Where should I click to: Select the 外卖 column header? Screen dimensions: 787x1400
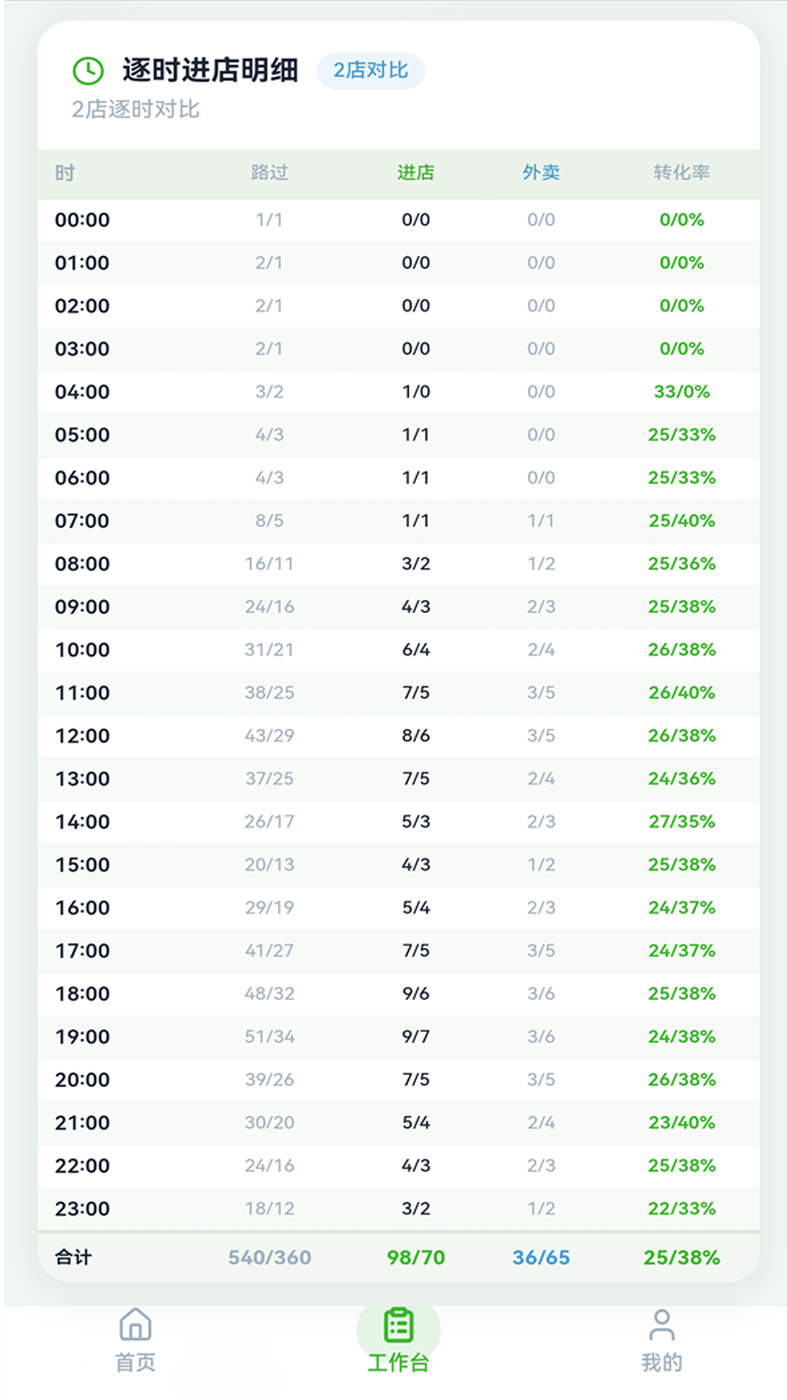(541, 172)
